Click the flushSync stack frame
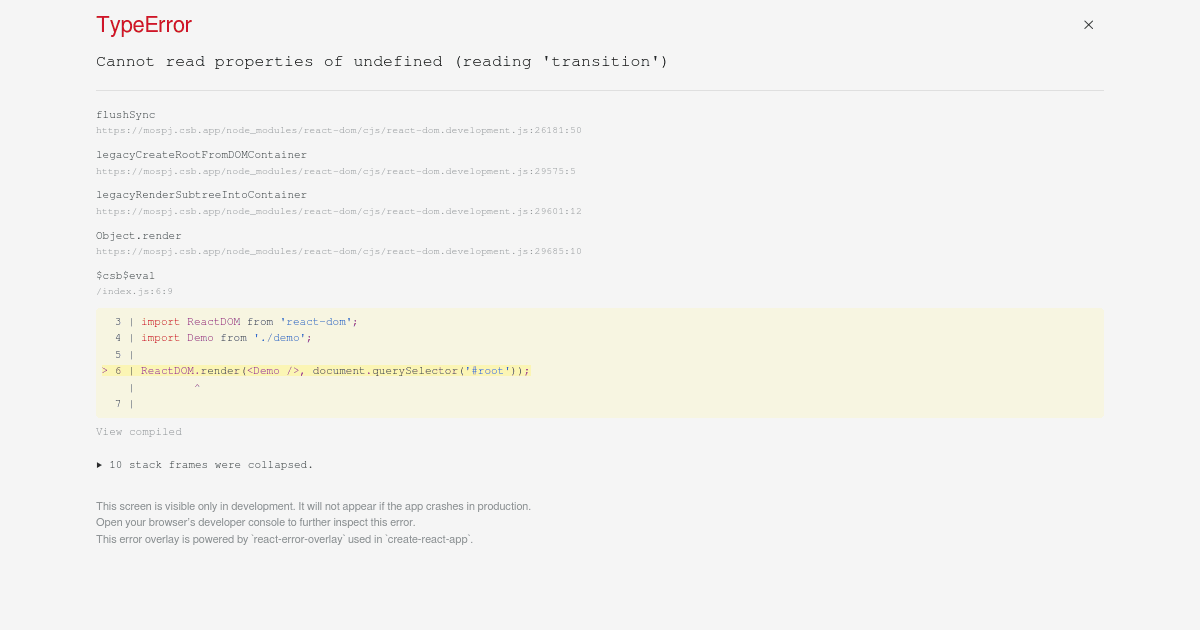 point(126,115)
